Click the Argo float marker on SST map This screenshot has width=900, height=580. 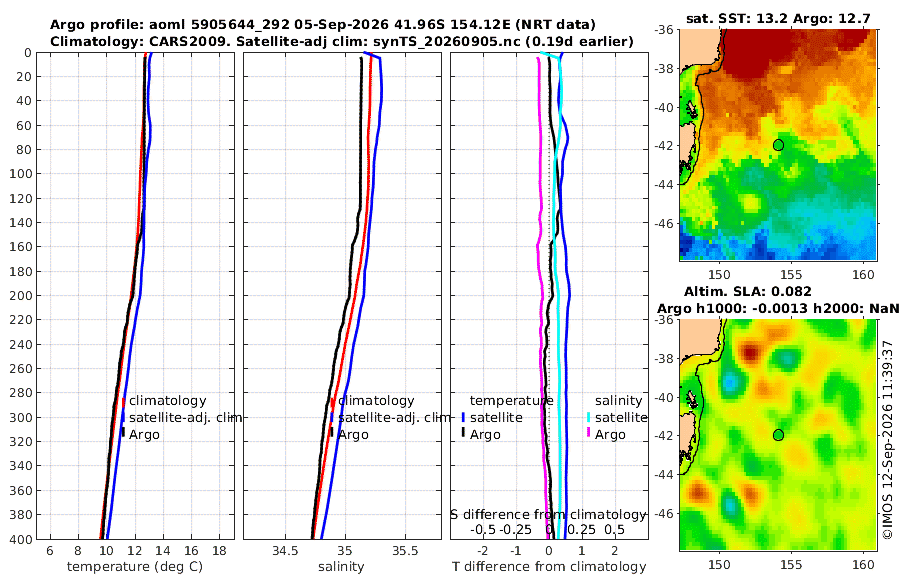pyautogui.click(x=778, y=145)
